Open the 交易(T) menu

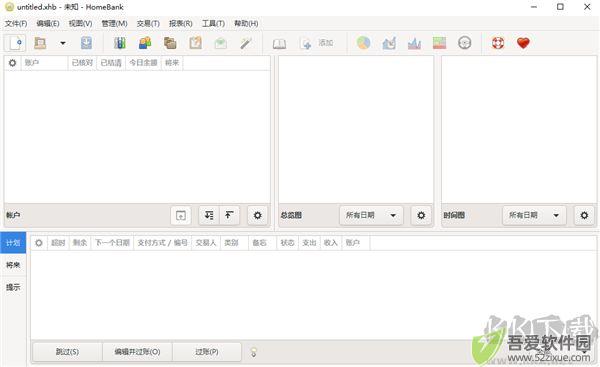[x=148, y=23]
